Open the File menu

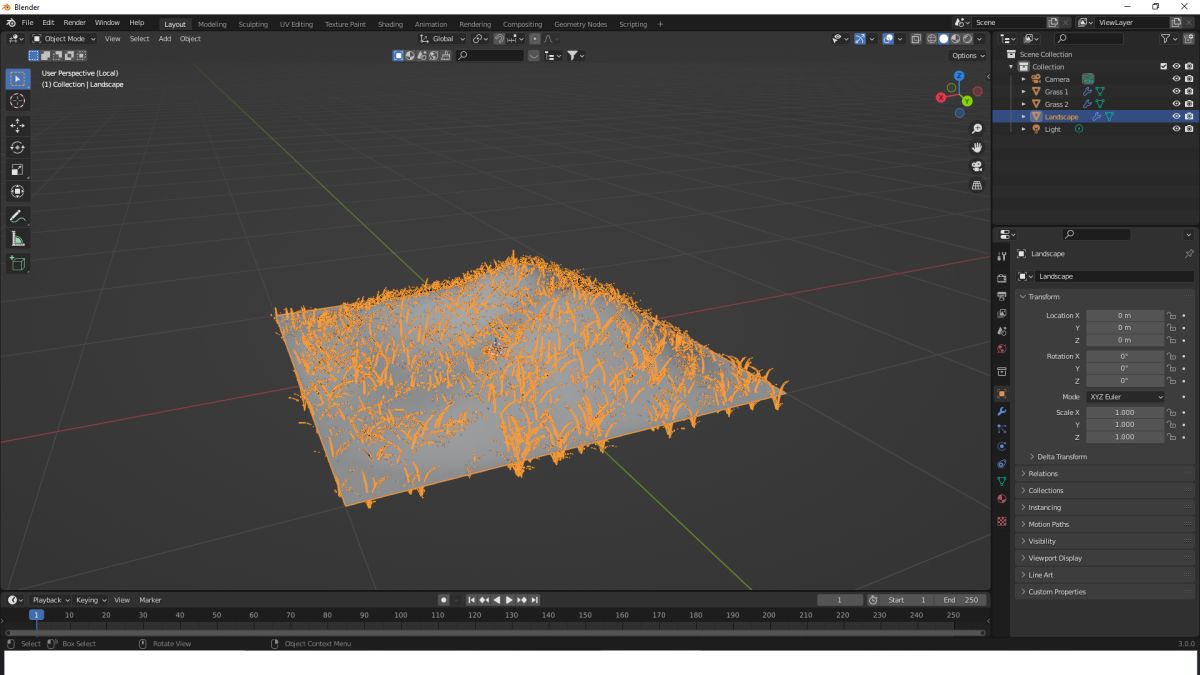tap(26, 22)
